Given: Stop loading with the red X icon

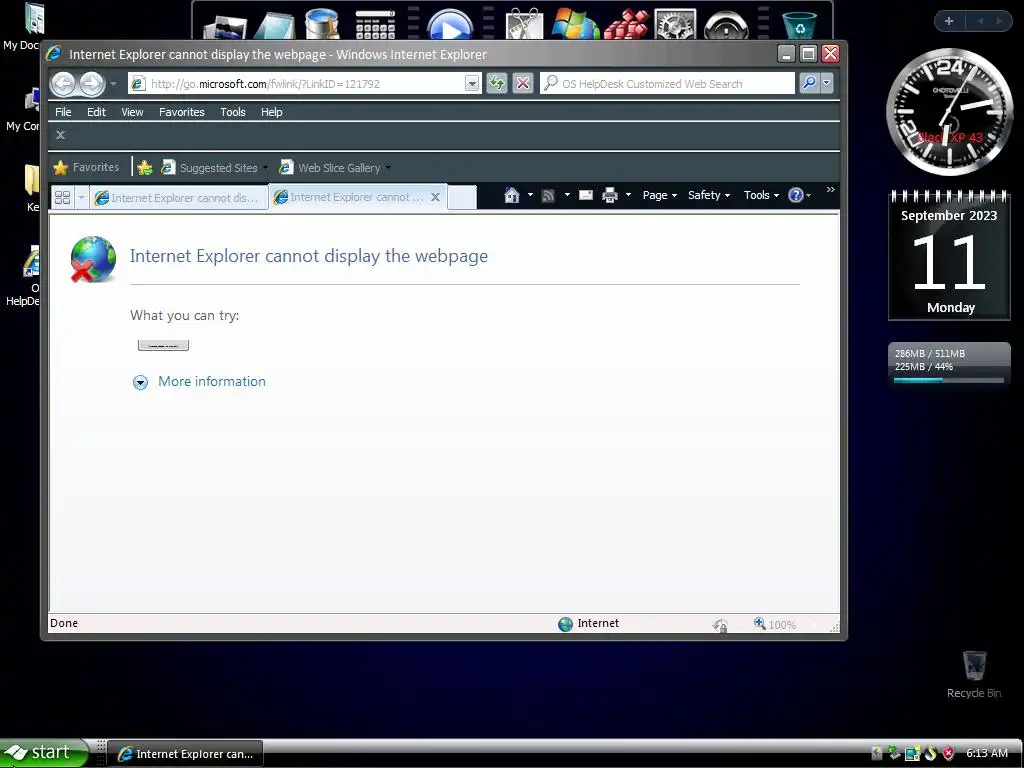Looking at the screenshot, I should (x=522, y=84).
